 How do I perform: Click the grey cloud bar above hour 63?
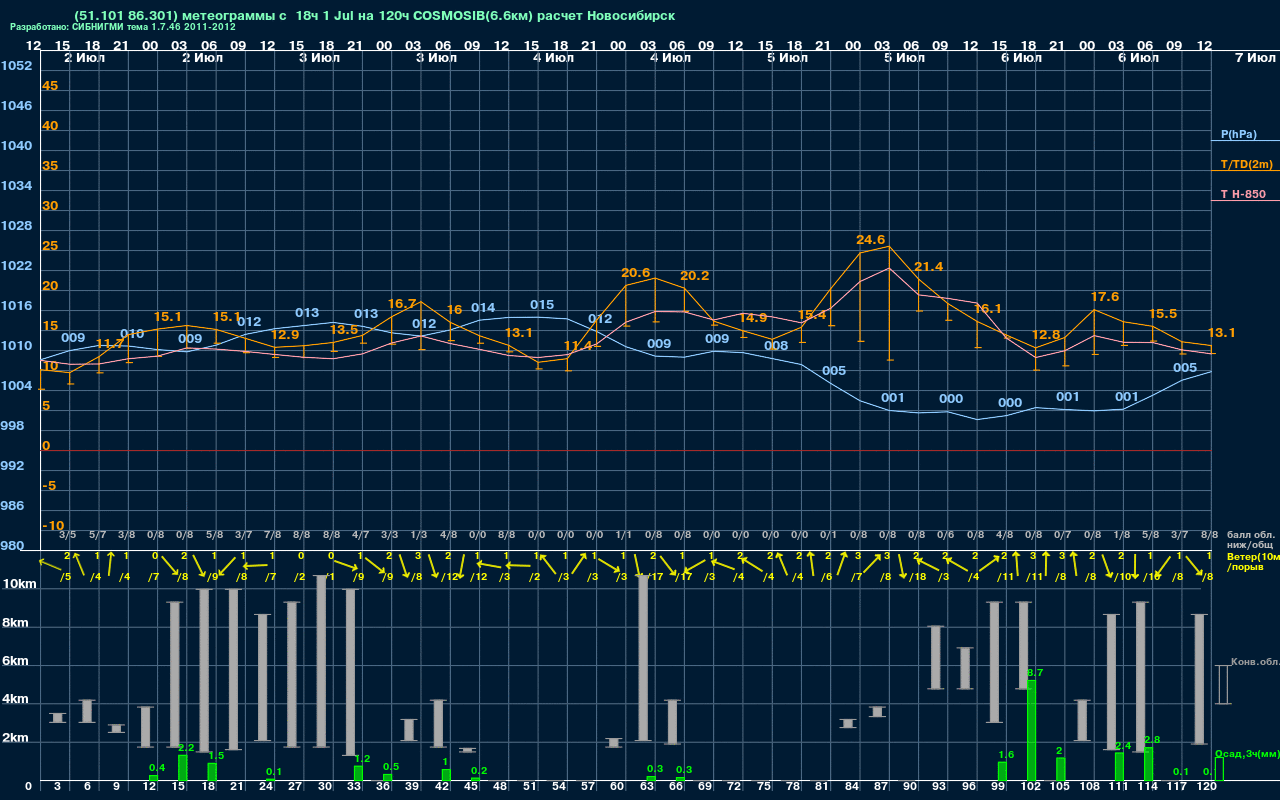coord(643,659)
